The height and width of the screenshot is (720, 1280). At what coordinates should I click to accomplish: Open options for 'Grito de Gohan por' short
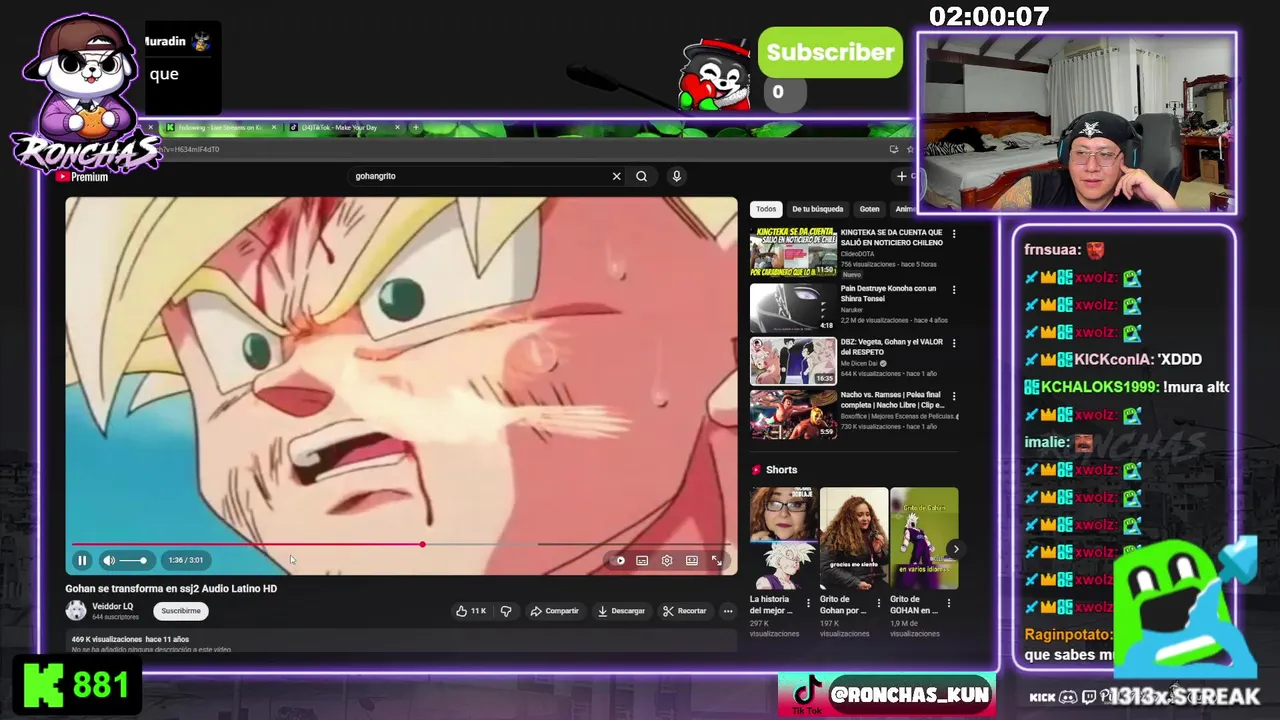click(879, 604)
